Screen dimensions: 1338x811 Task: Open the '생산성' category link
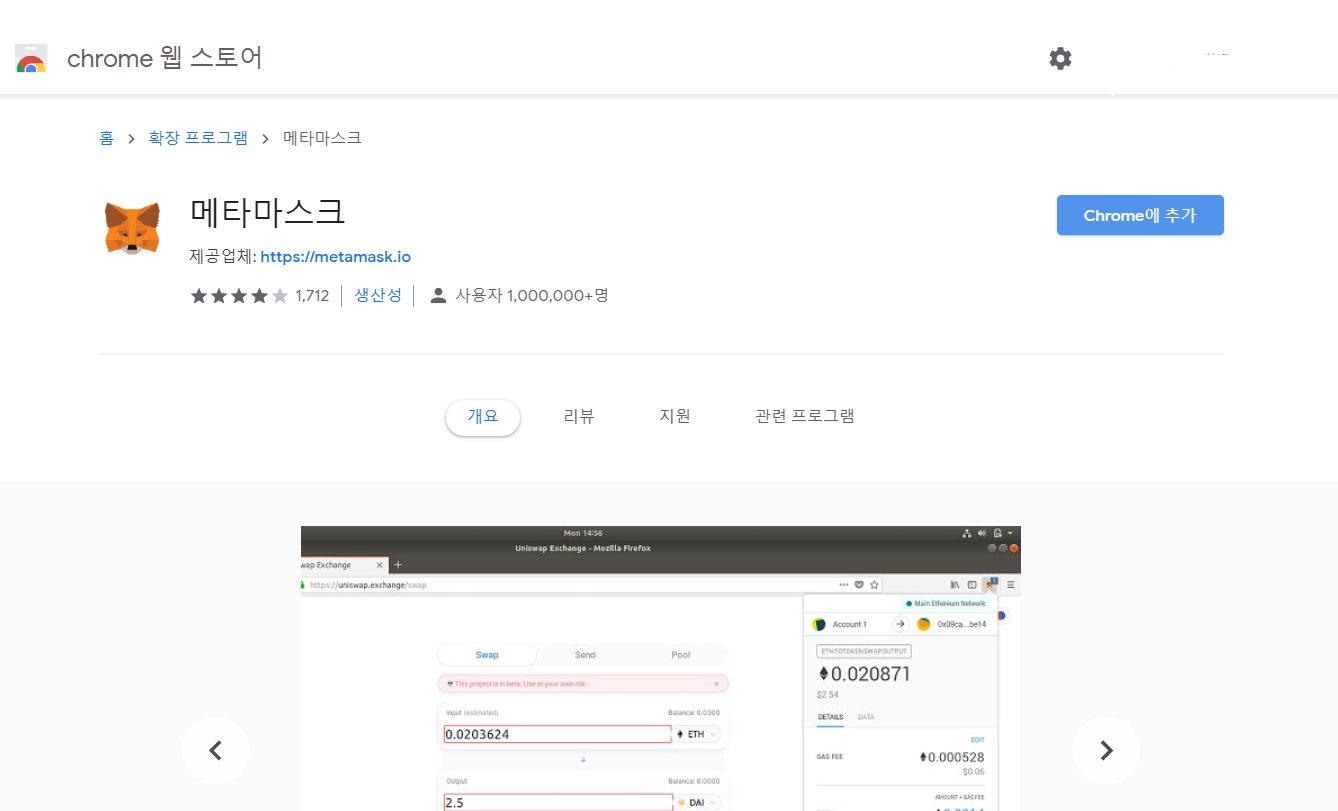pyautogui.click(x=378, y=295)
